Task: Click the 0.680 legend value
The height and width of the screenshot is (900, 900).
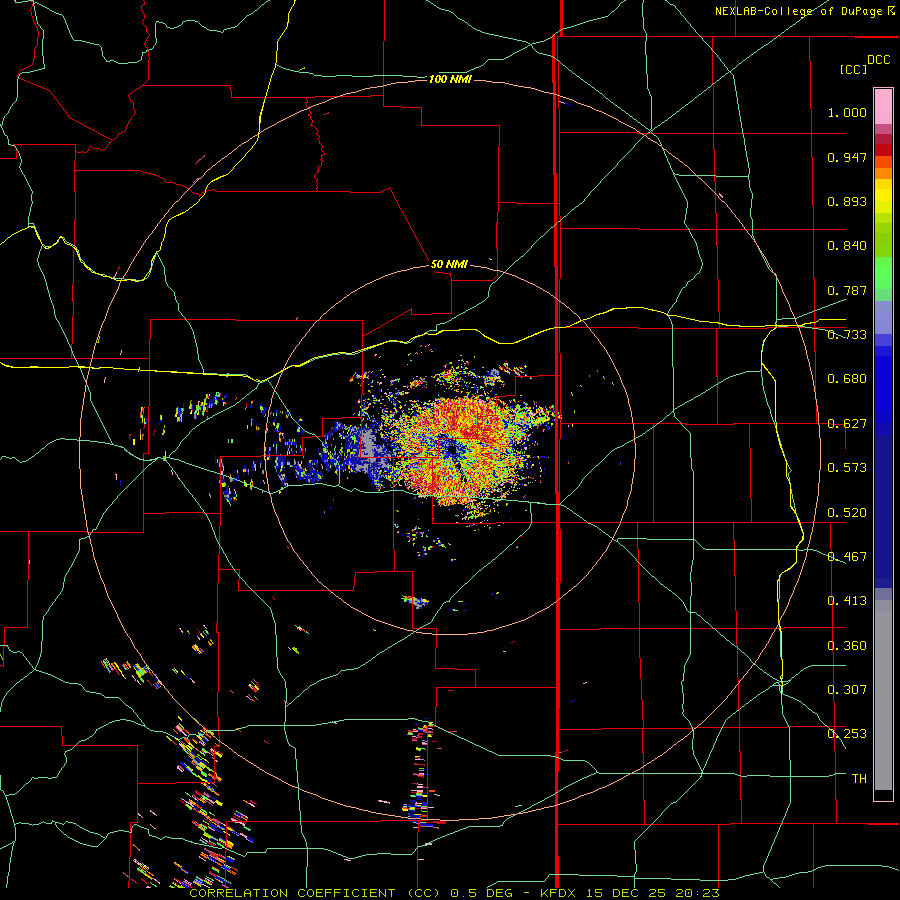Action: [847, 379]
